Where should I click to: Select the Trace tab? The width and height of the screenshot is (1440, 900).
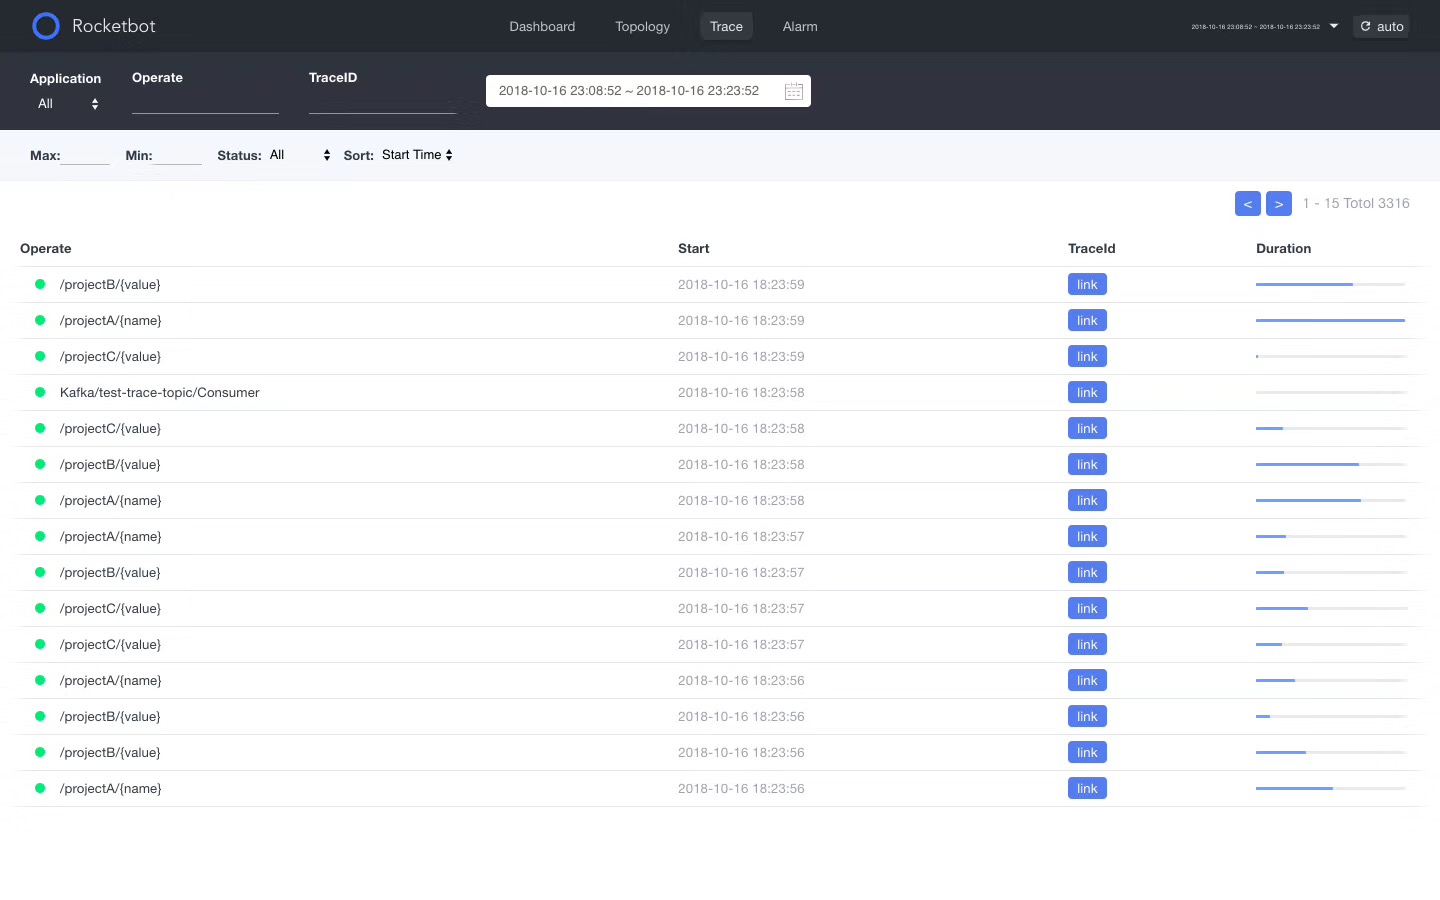coord(726,26)
